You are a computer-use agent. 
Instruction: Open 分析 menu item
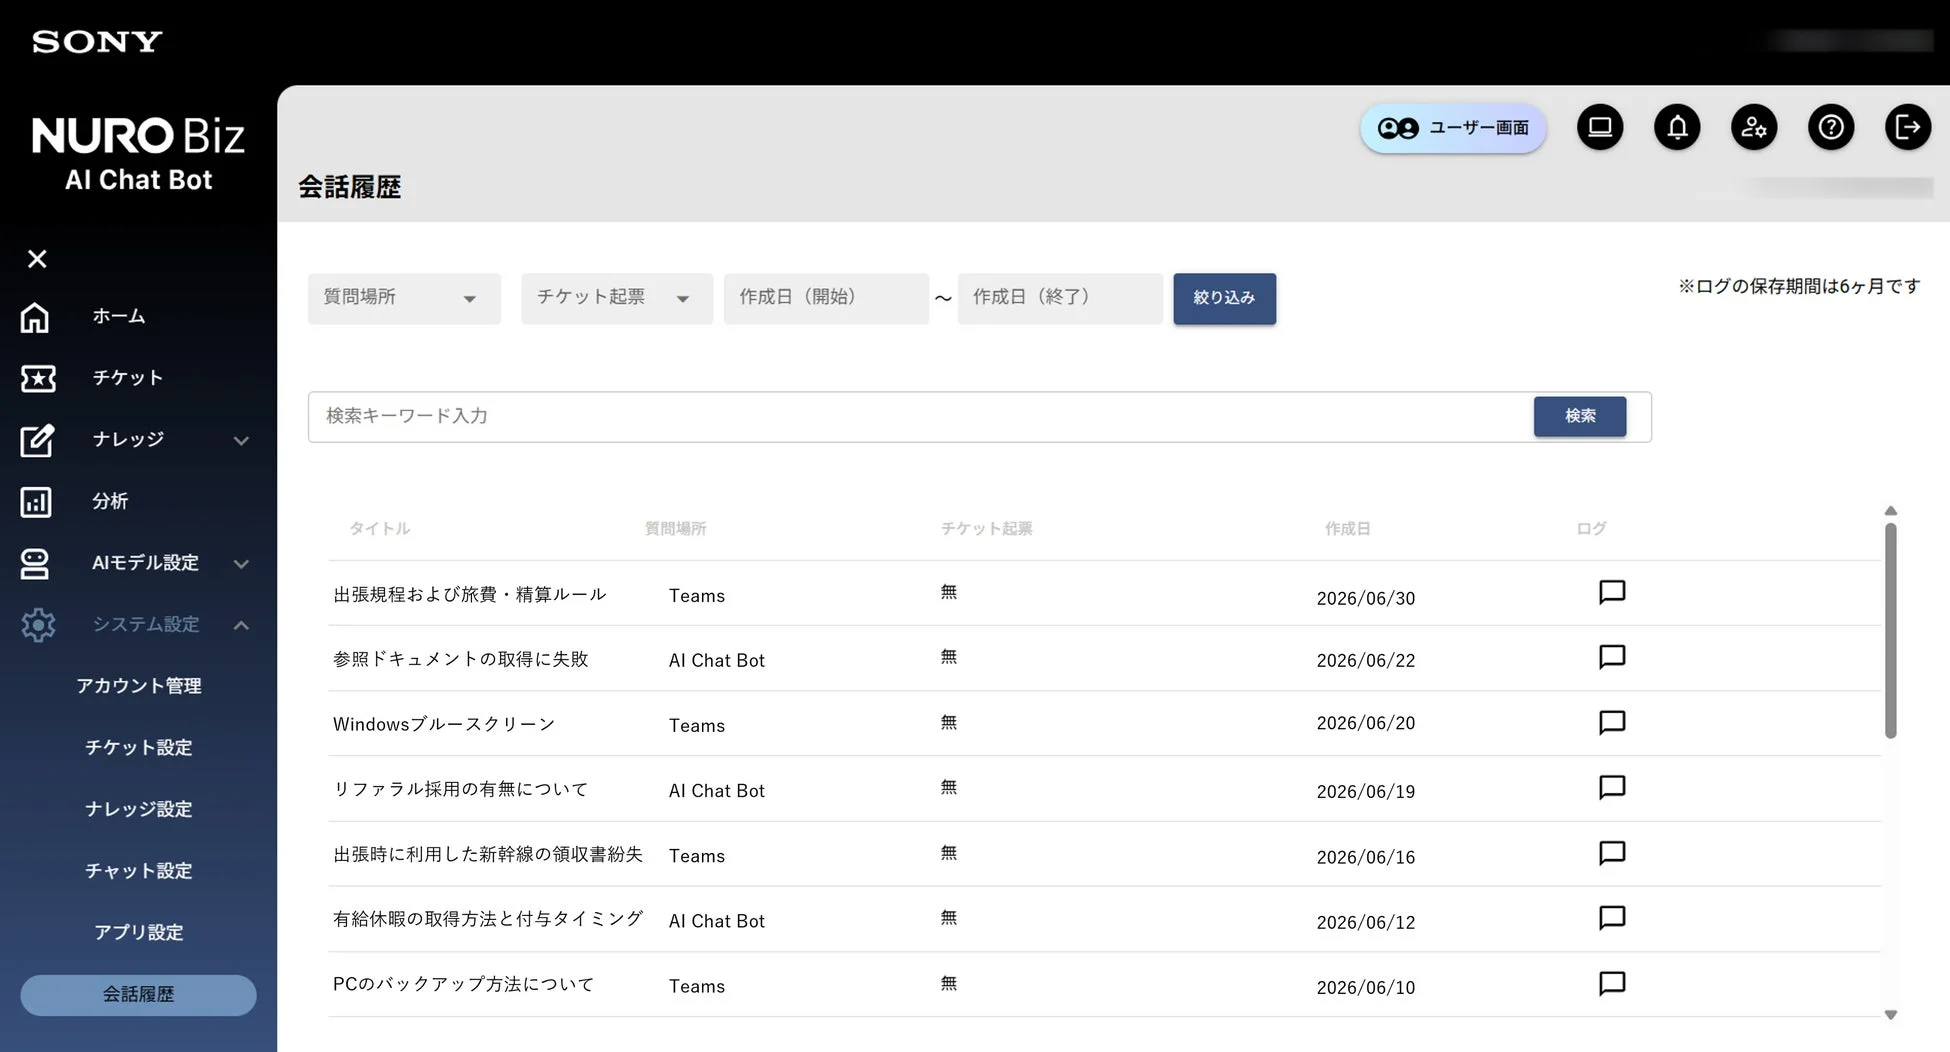[x=110, y=501]
